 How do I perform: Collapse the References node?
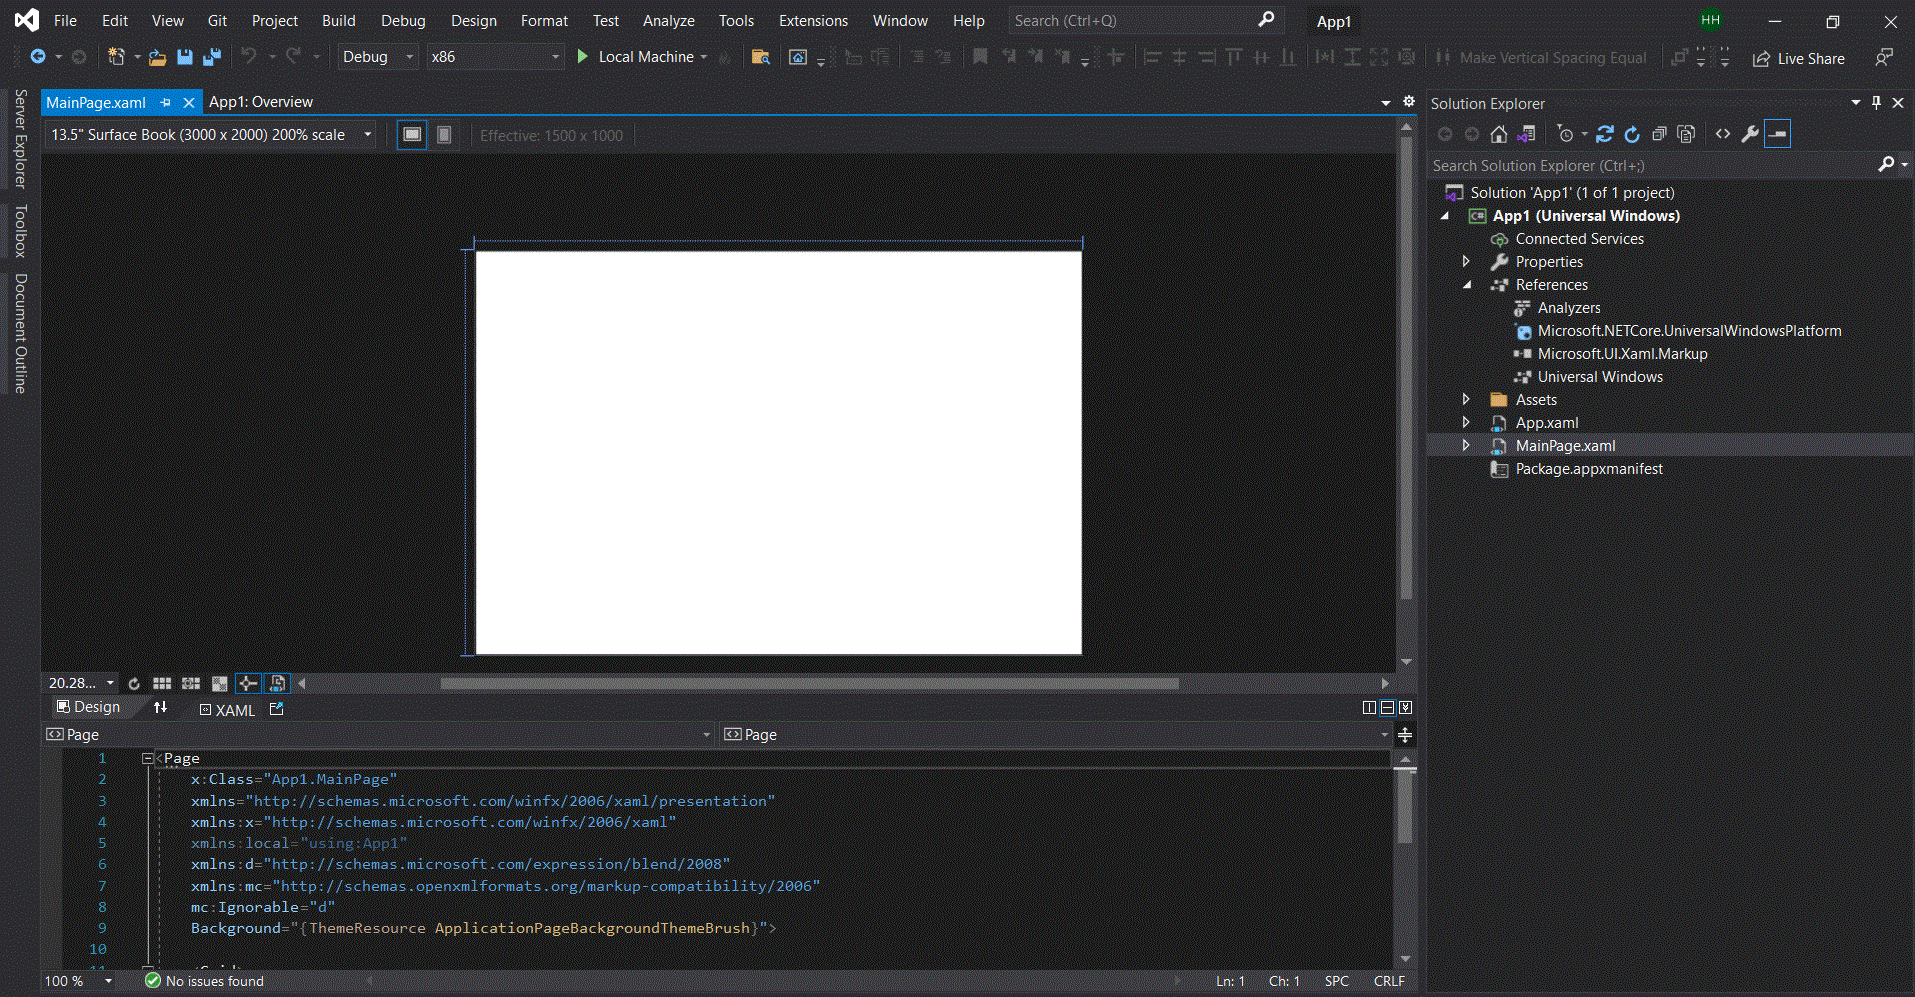click(x=1466, y=284)
